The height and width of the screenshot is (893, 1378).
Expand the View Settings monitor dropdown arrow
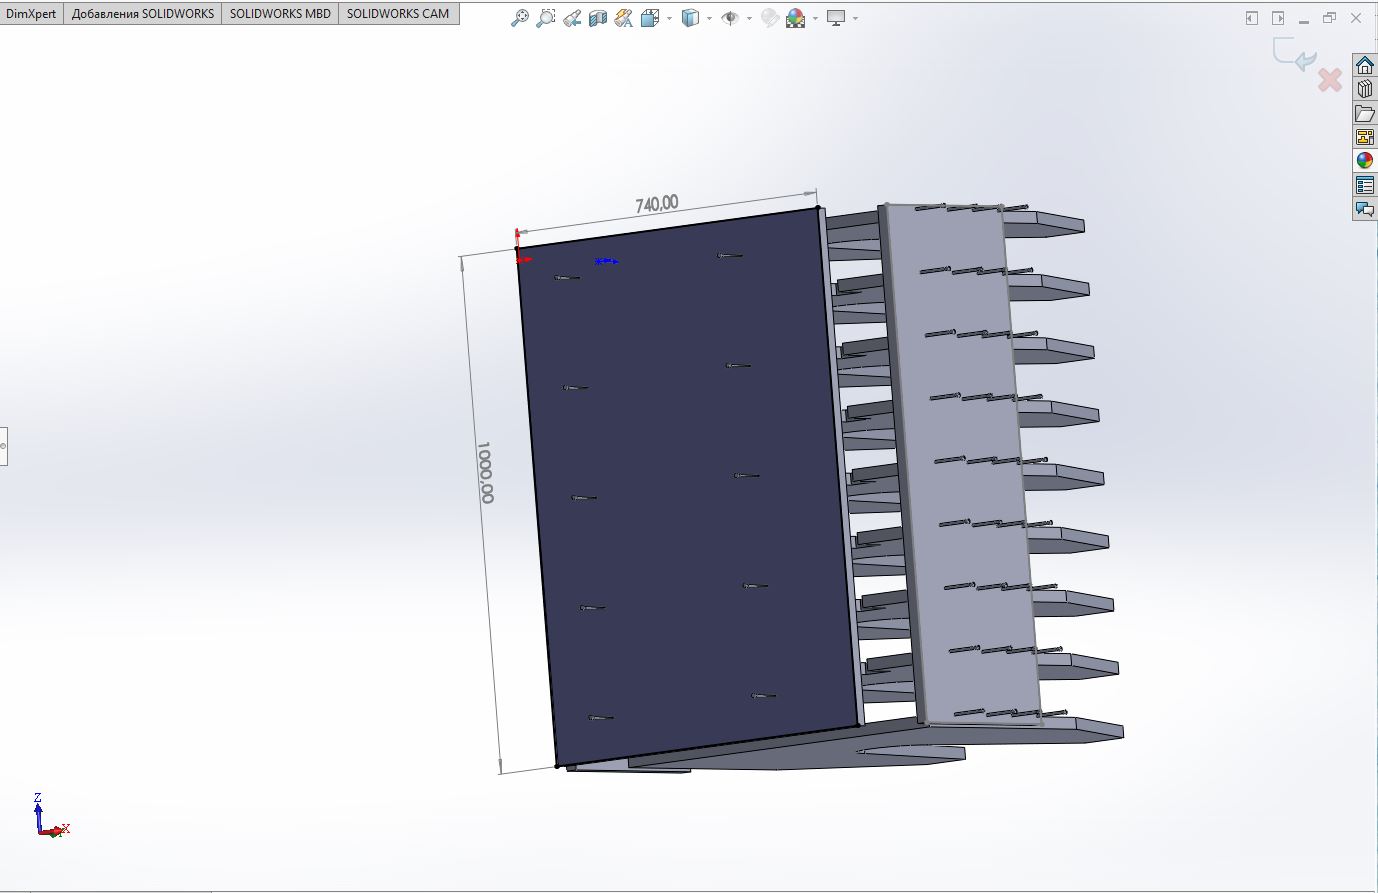855,18
